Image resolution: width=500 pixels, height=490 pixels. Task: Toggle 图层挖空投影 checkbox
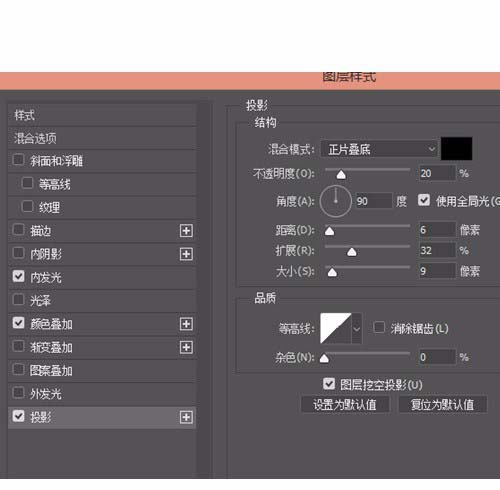click(329, 384)
